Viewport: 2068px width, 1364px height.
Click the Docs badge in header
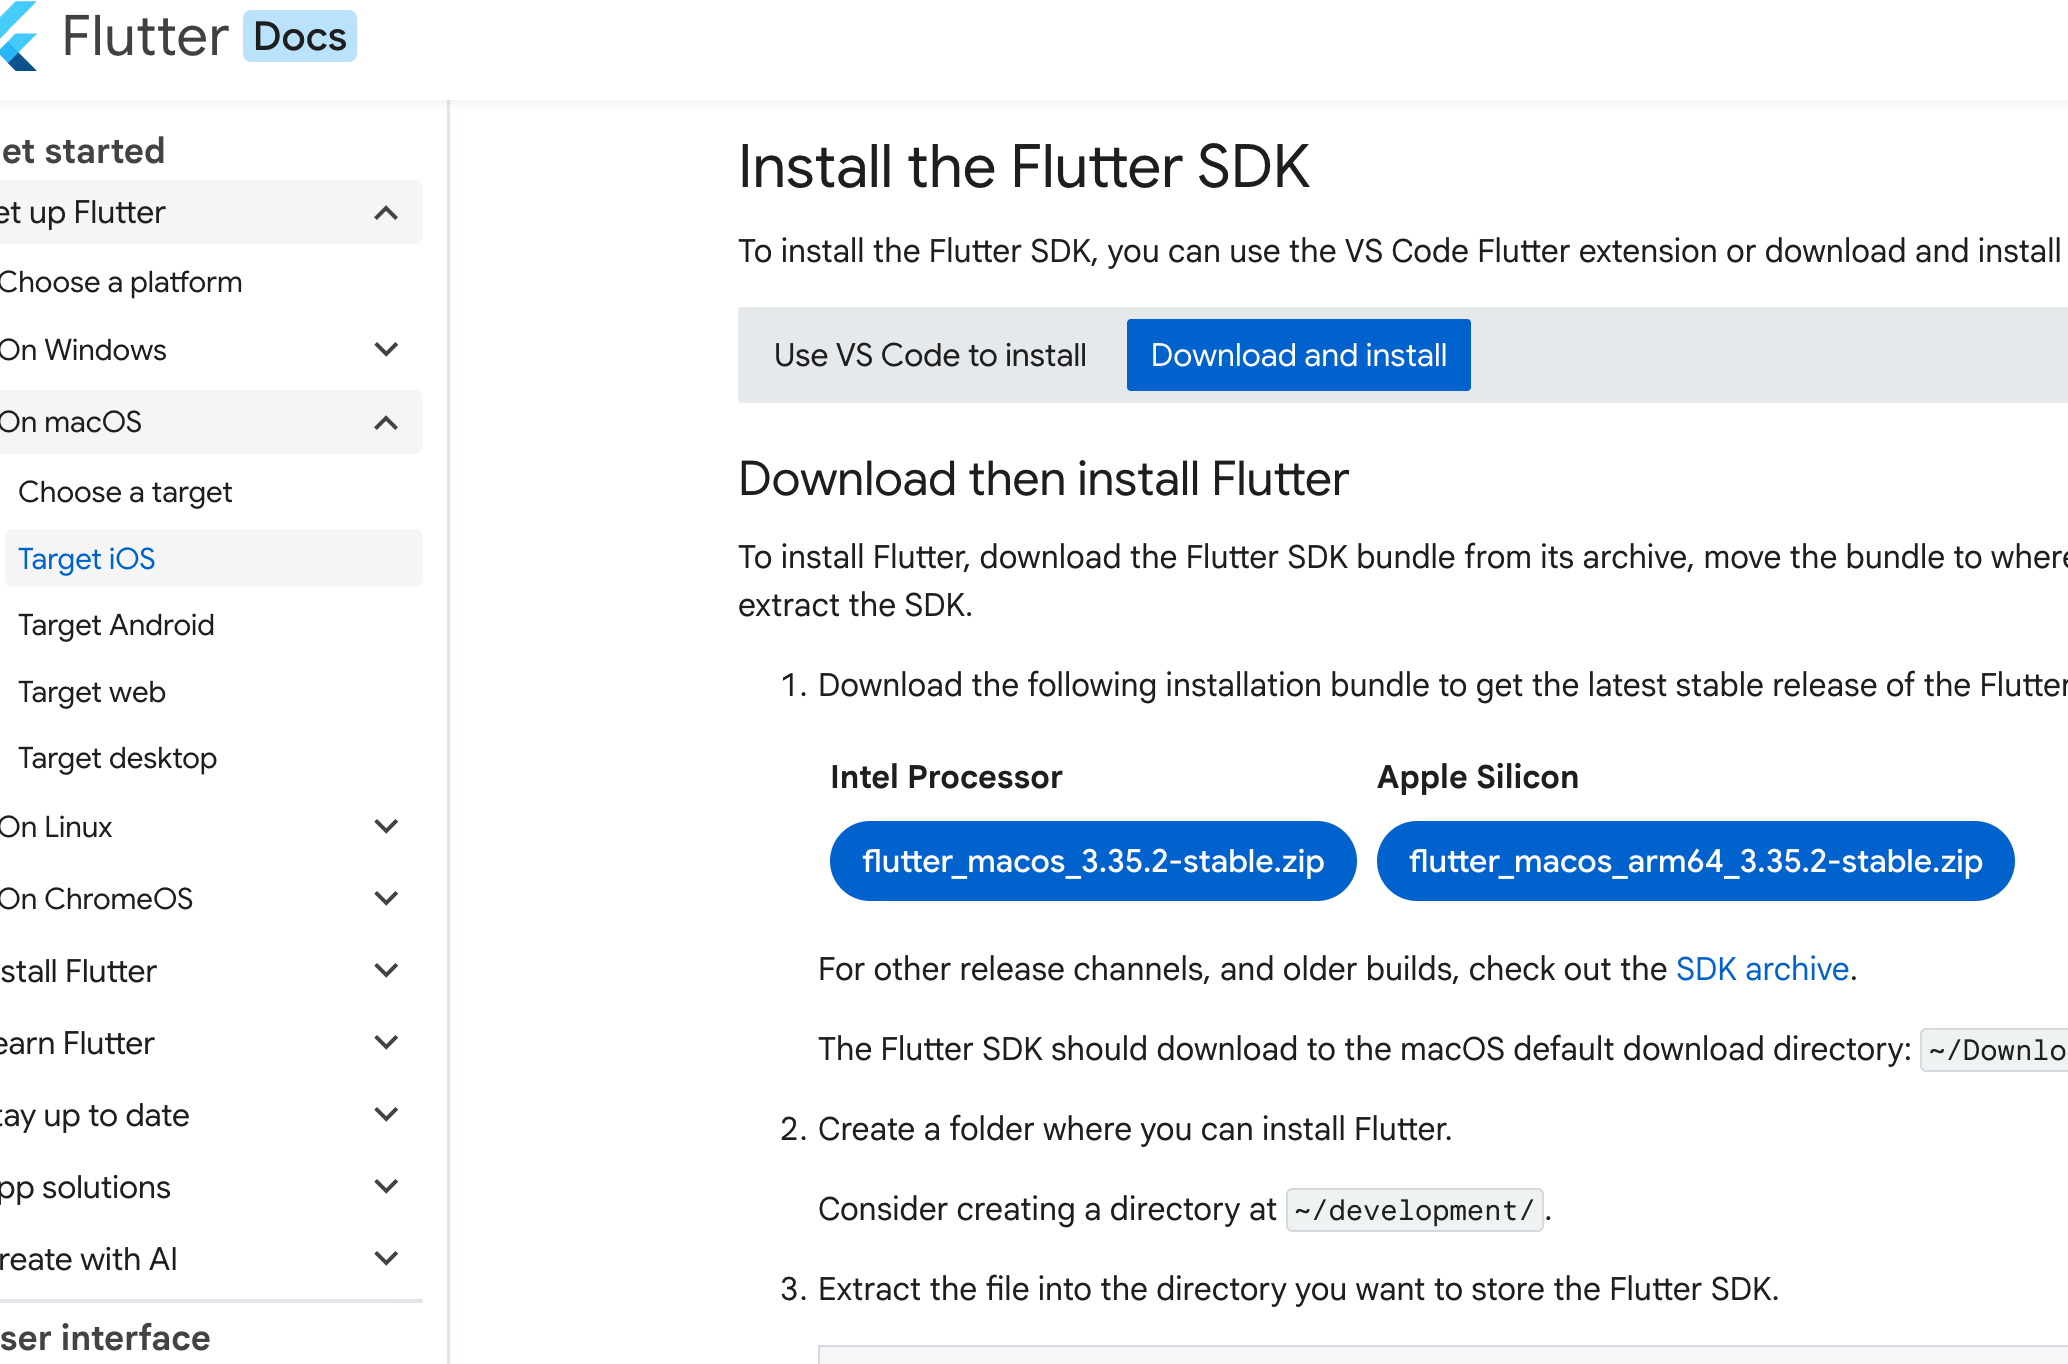(x=299, y=37)
